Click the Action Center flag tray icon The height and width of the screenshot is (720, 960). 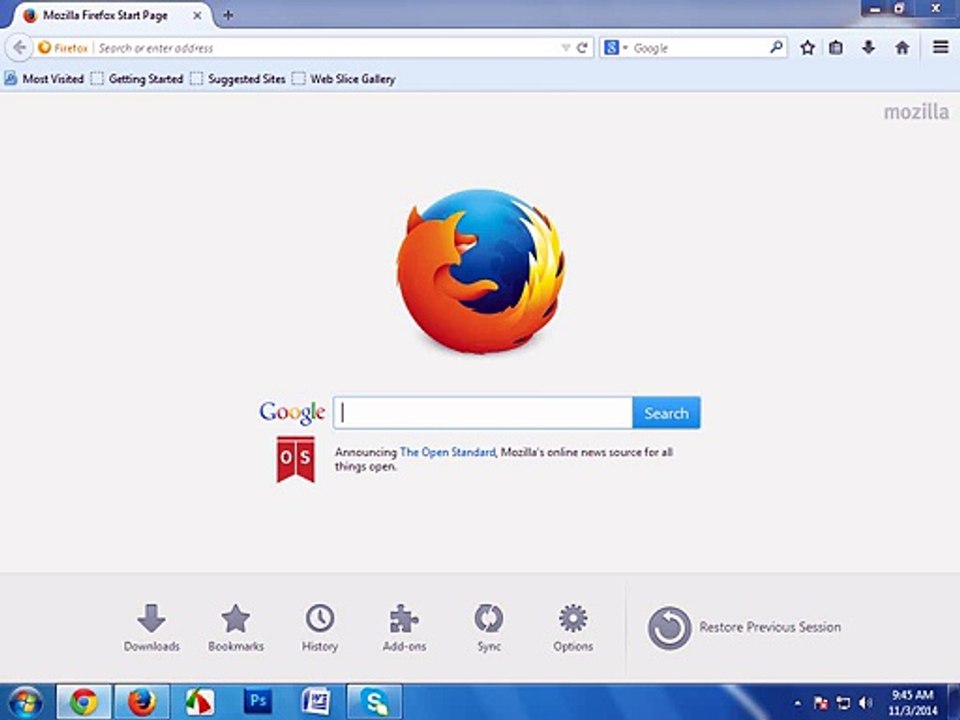click(821, 703)
